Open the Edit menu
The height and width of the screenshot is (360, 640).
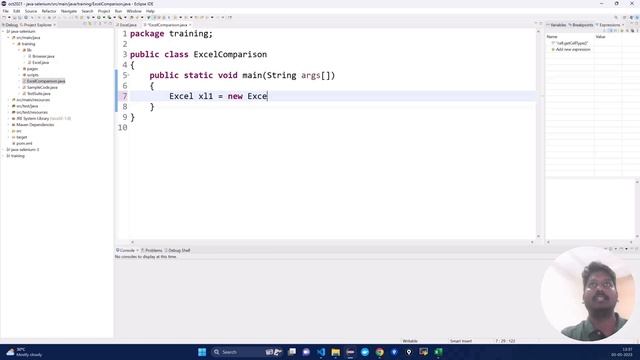(17, 11)
